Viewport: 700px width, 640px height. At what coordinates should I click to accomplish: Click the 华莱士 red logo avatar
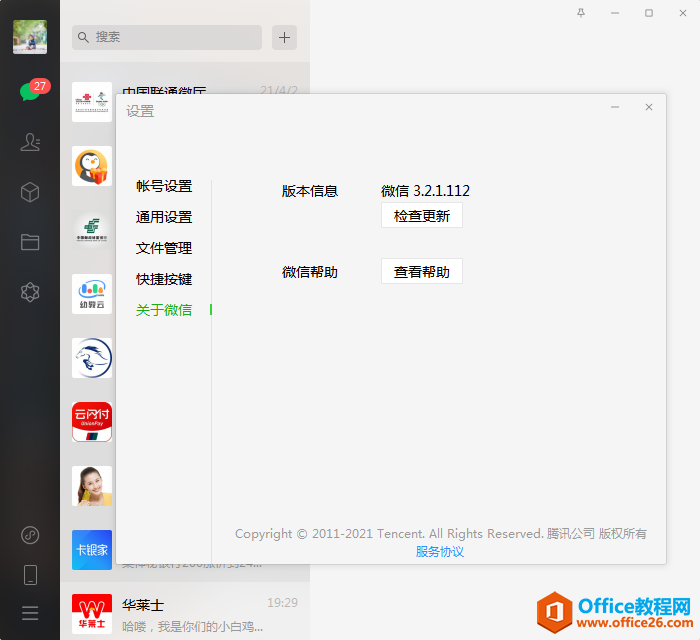pos(92,614)
